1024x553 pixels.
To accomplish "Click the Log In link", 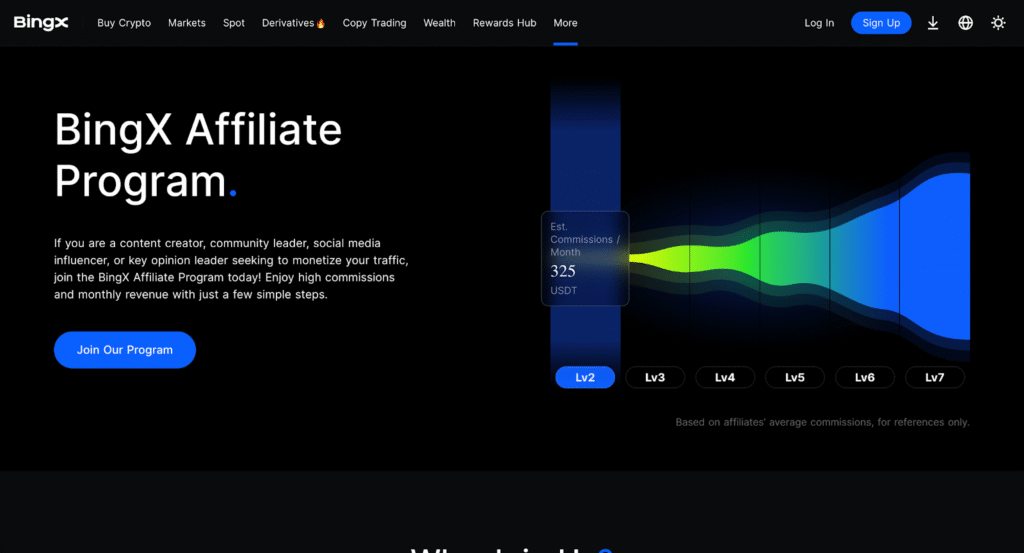I will click(819, 23).
